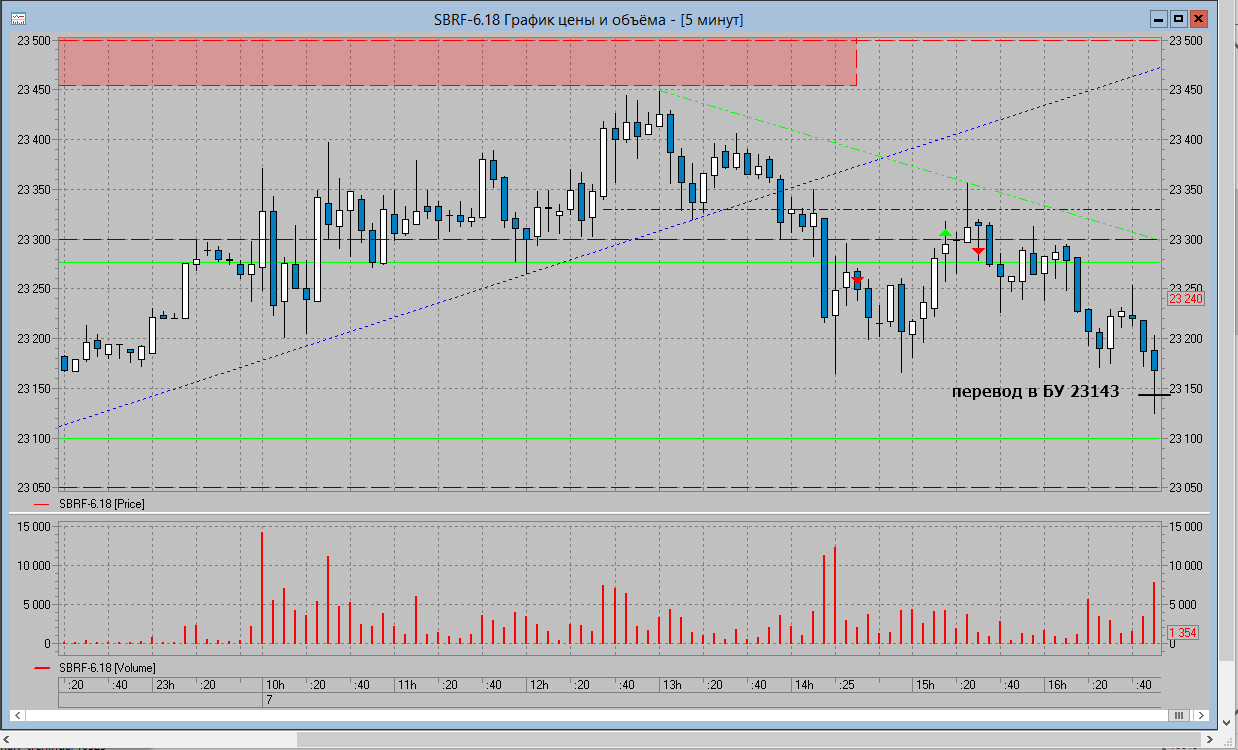Click 23 300 on the left price axis
This screenshot has width=1238, height=750.
33,240
